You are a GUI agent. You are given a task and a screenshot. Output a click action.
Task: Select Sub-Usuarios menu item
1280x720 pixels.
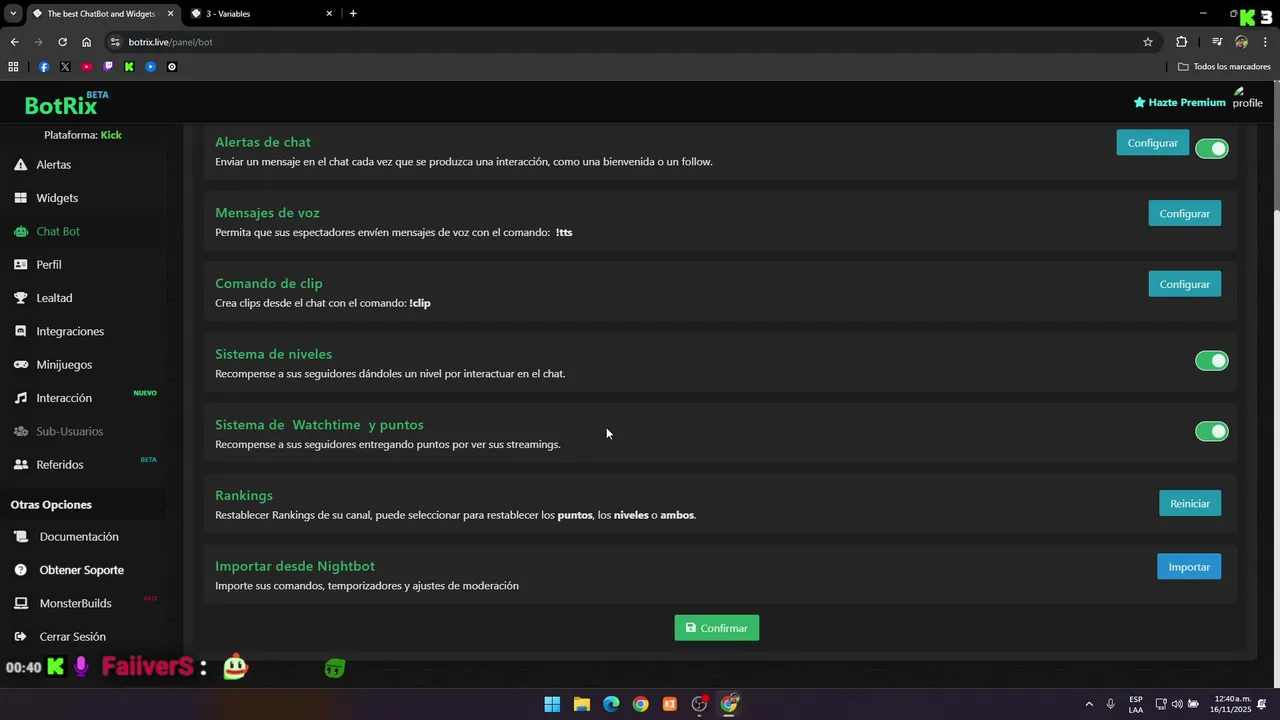[x=69, y=431]
